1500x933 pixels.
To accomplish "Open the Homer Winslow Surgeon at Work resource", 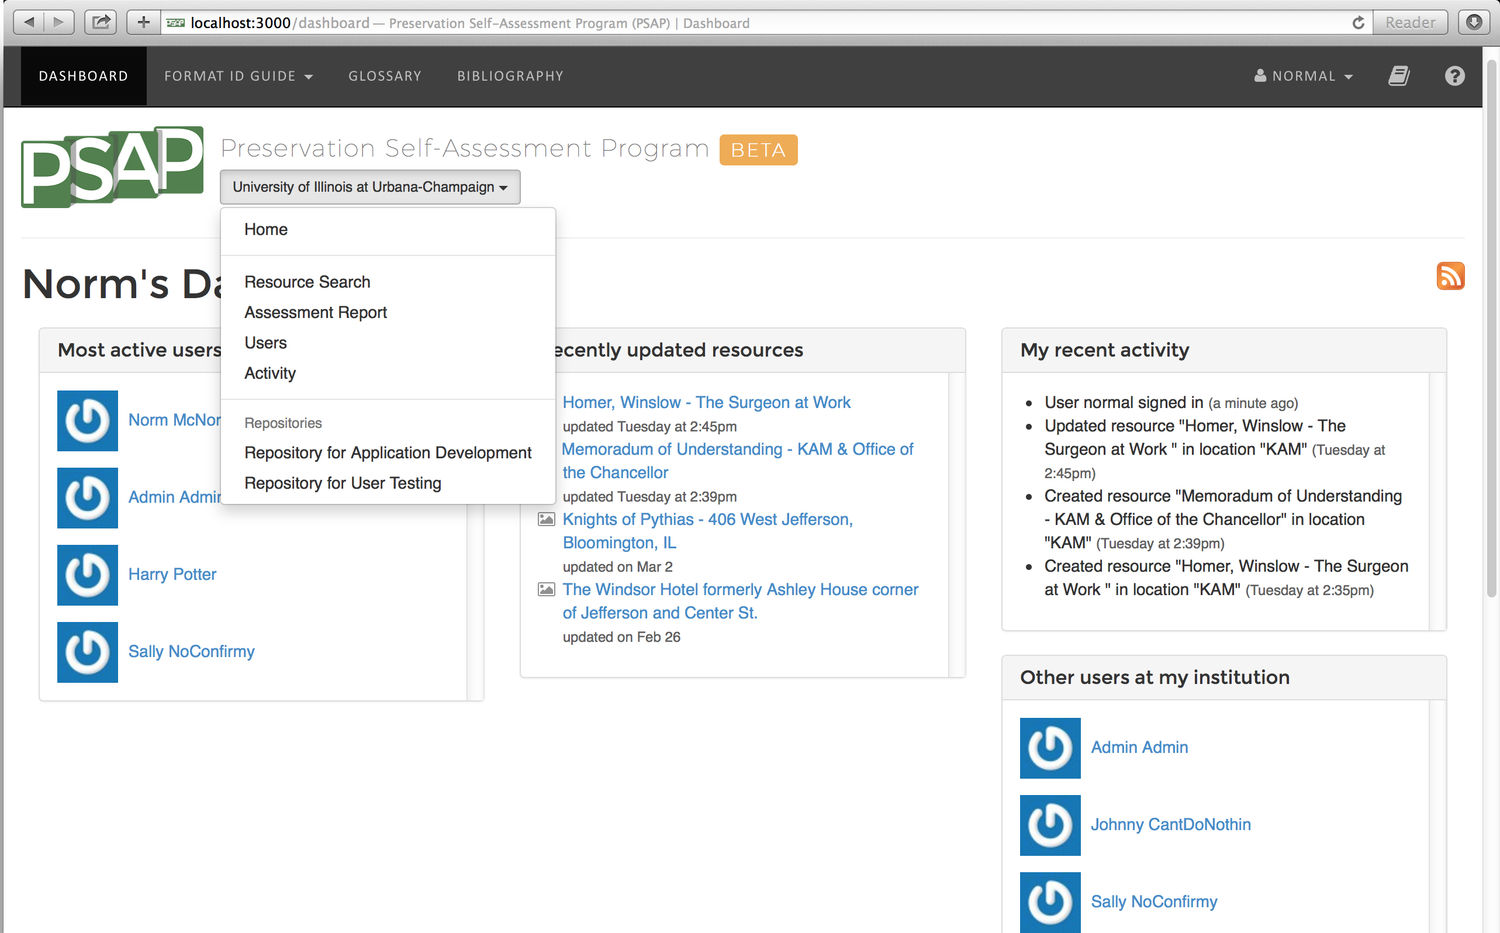I will pyautogui.click(x=707, y=402).
